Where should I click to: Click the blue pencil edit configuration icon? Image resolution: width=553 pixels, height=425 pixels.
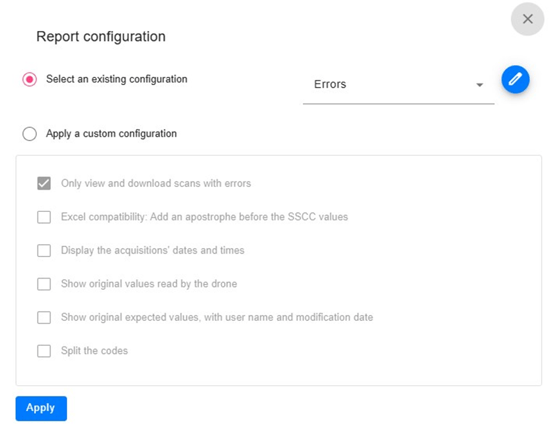(515, 79)
